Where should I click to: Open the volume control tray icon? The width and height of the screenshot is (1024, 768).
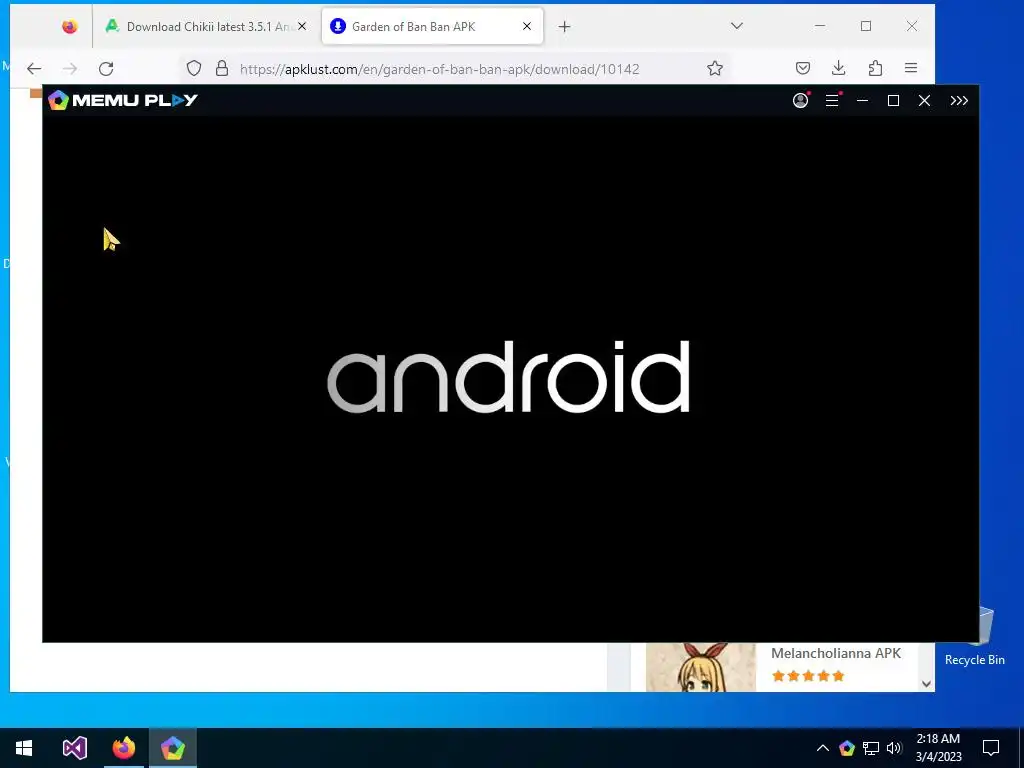[x=894, y=748]
